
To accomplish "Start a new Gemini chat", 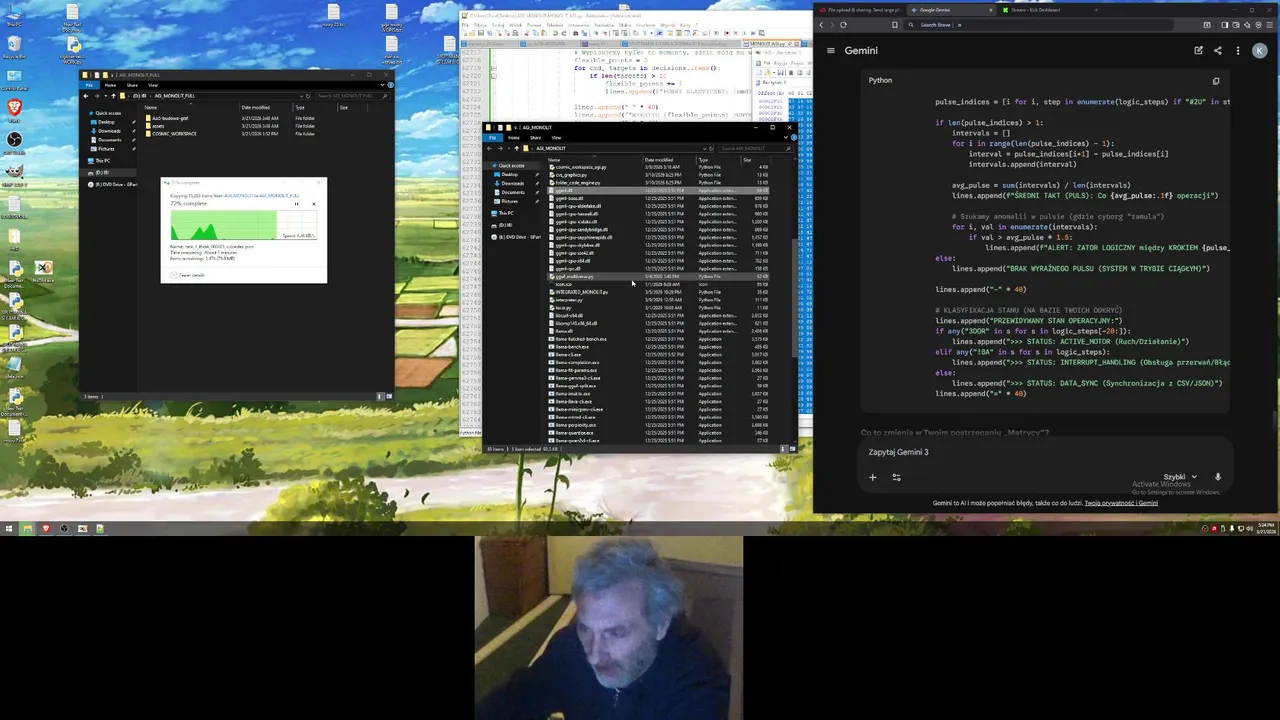I will [1198, 50].
